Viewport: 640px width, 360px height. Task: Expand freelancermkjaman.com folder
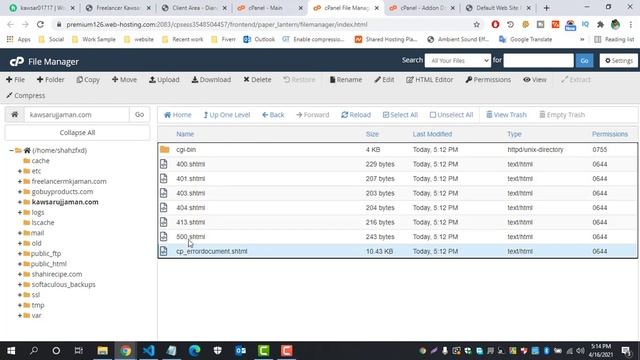point(20,181)
